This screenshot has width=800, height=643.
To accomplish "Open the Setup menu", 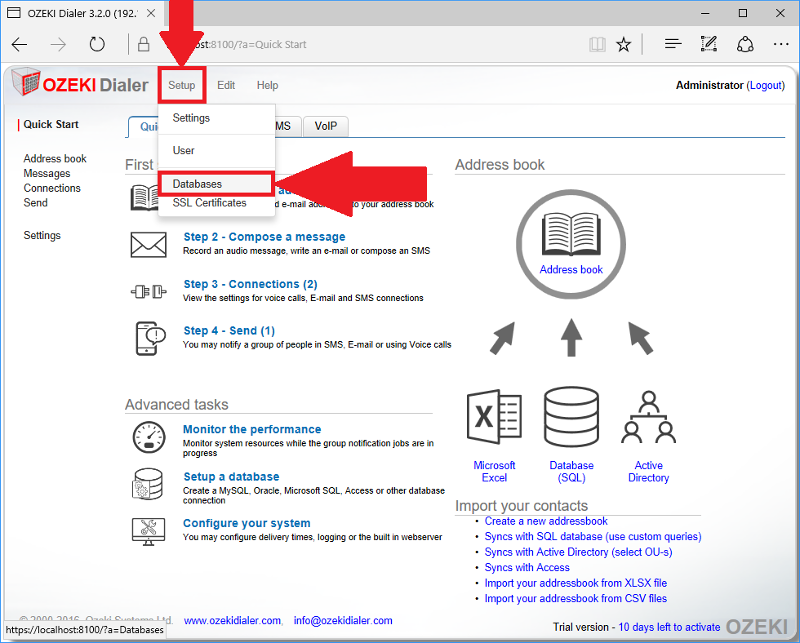I will click(x=181, y=85).
